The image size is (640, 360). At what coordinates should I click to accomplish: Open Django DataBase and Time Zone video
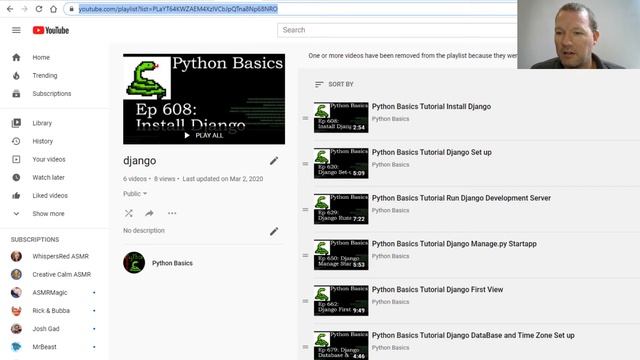click(x=473, y=335)
